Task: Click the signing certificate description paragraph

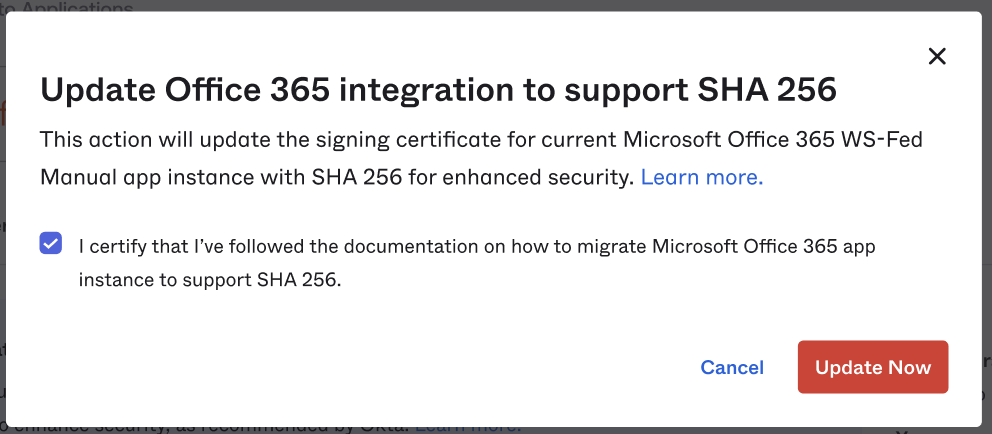Action: (x=480, y=158)
